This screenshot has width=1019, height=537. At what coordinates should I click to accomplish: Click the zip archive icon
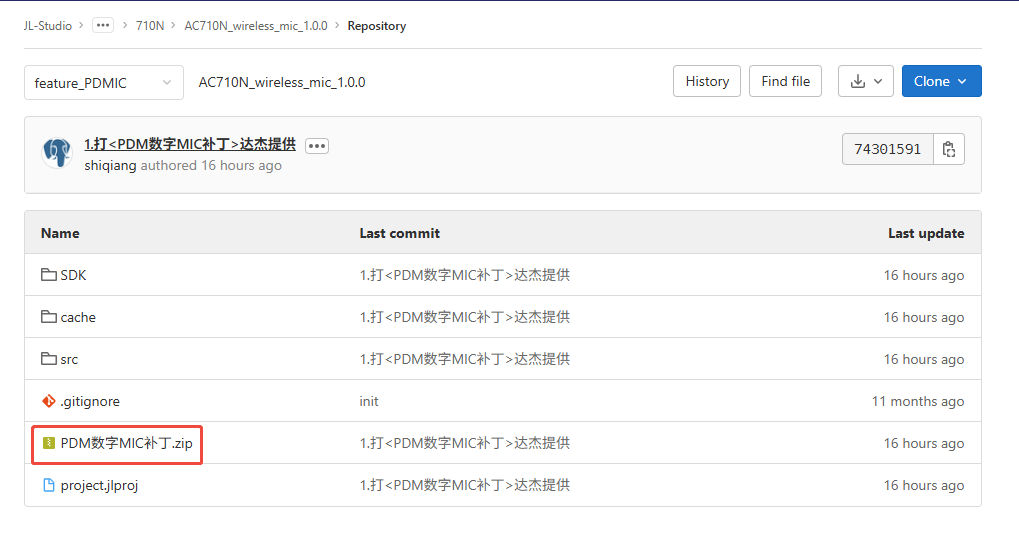49,443
